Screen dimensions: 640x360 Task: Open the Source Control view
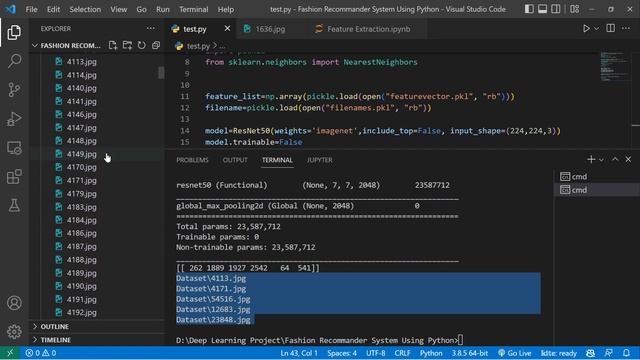tap(14, 90)
